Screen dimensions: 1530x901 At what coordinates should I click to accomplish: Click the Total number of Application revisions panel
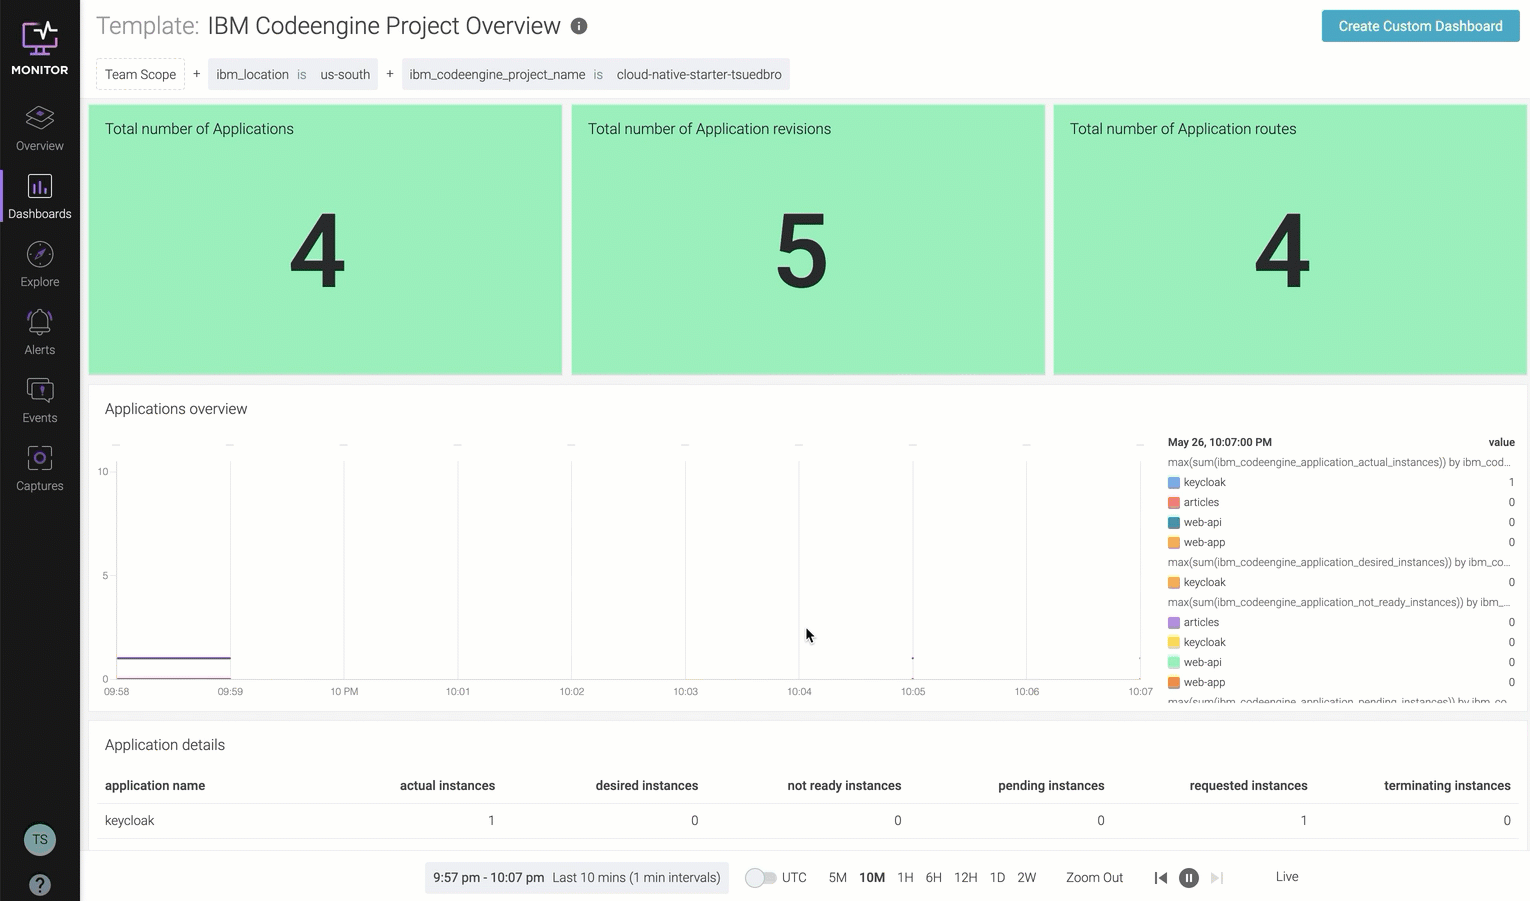pyautogui.click(x=808, y=240)
